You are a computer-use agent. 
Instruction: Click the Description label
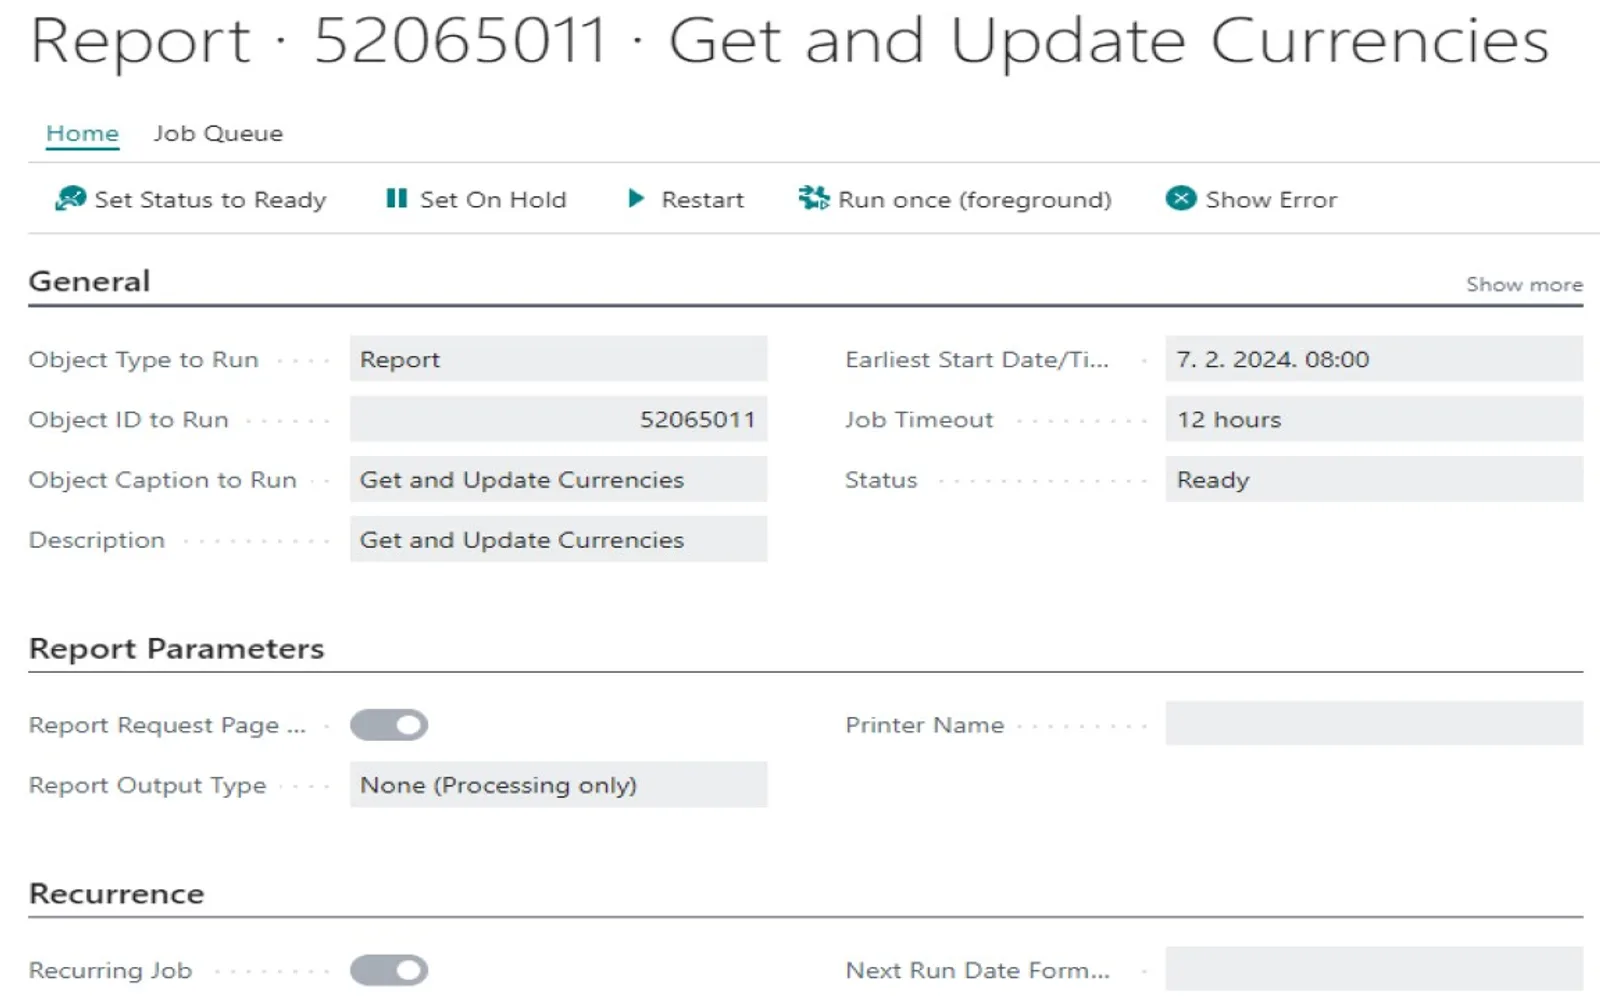96,540
